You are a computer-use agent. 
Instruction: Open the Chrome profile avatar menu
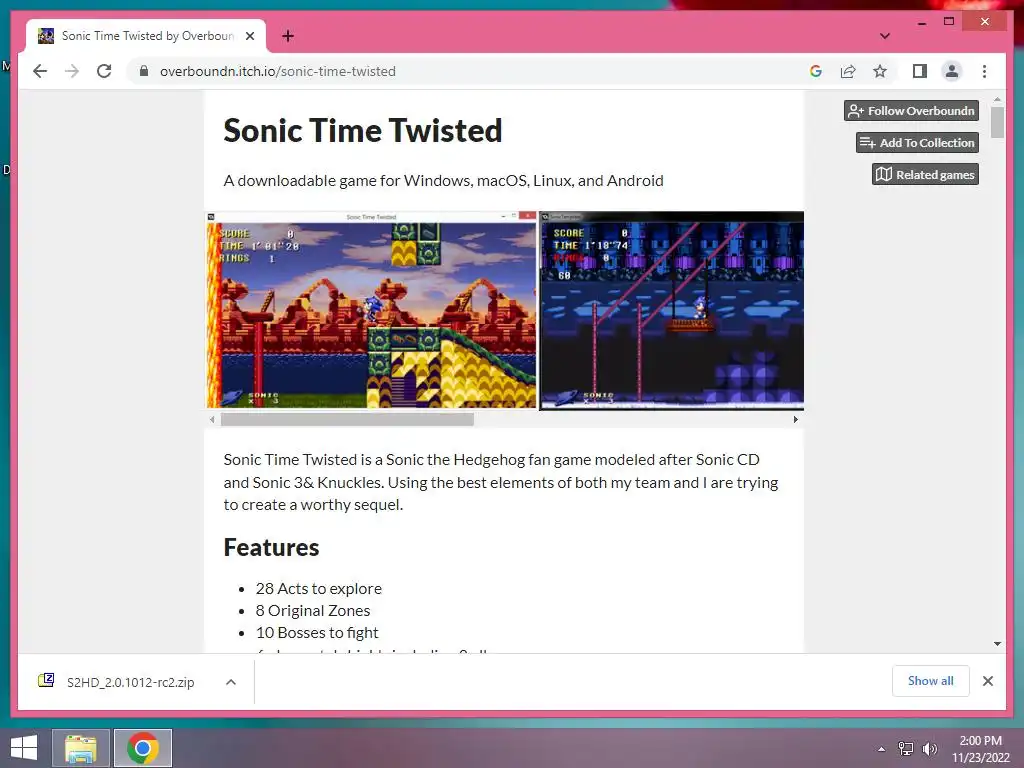pyautogui.click(x=952, y=71)
